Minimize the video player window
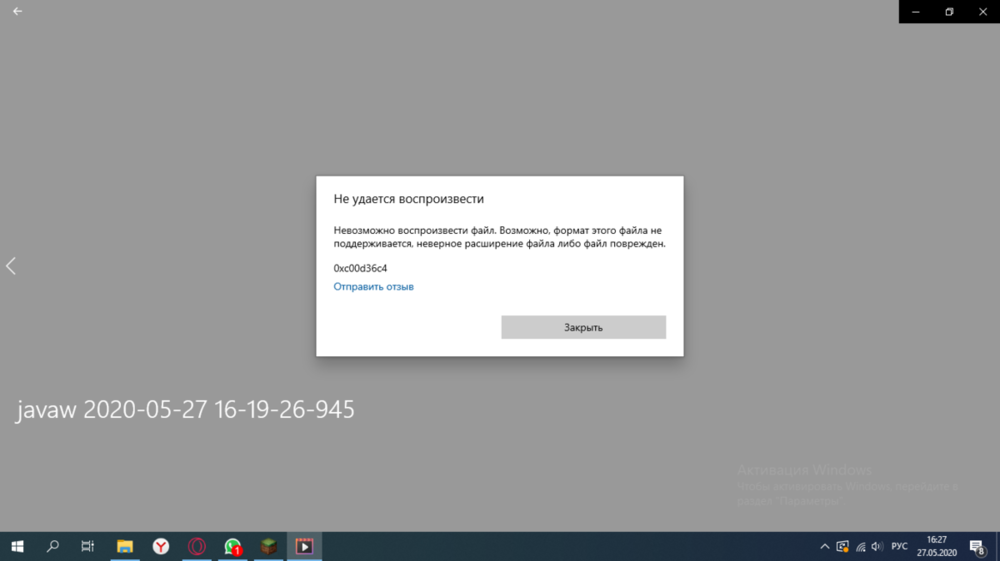The image size is (1000, 561). (x=915, y=11)
